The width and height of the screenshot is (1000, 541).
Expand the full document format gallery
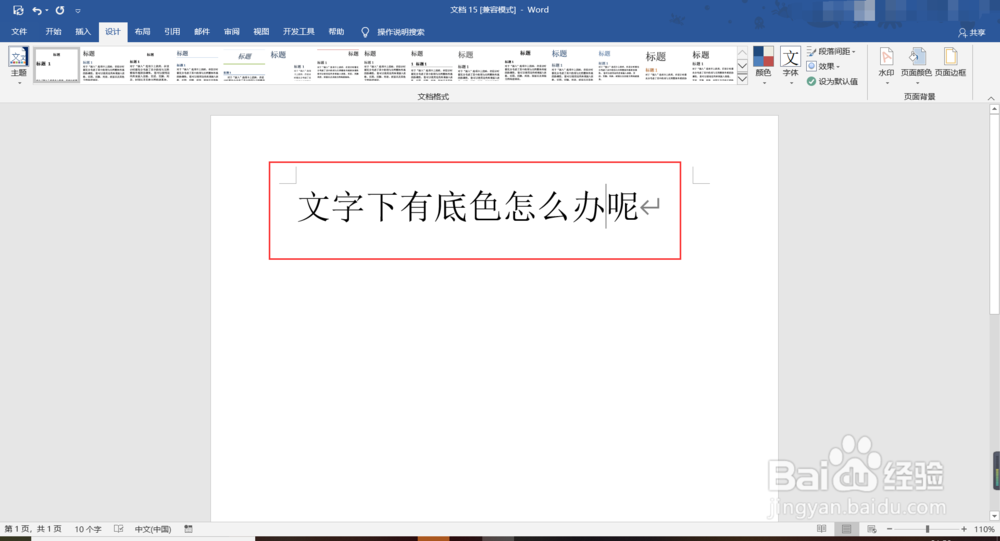[x=742, y=79]
